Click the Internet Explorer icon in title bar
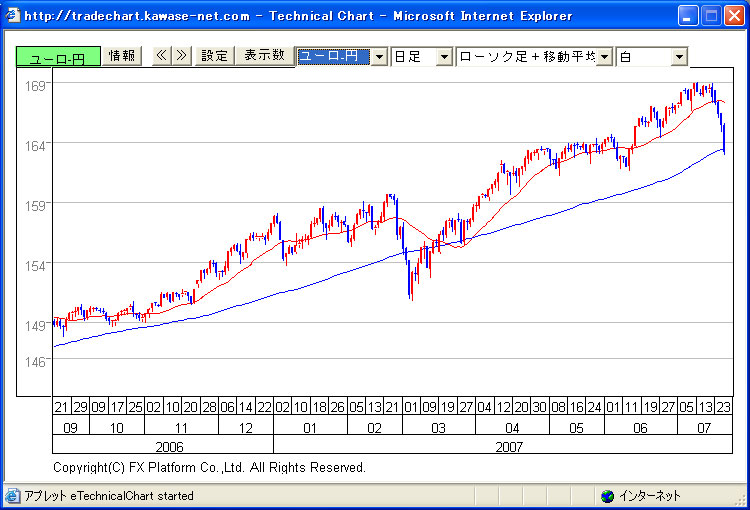The height and width of the screenshot is (510, 750). tap(12, 15)
